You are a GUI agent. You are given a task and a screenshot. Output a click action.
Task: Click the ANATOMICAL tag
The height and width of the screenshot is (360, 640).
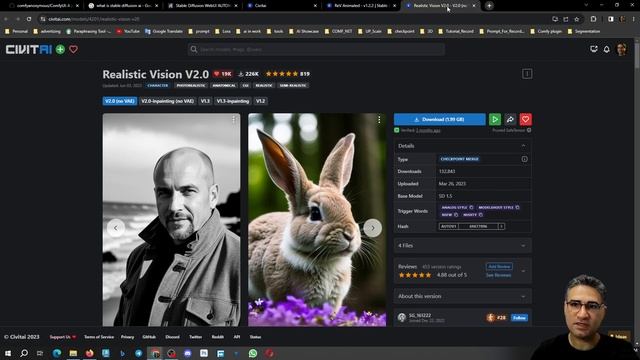(224, 85)
